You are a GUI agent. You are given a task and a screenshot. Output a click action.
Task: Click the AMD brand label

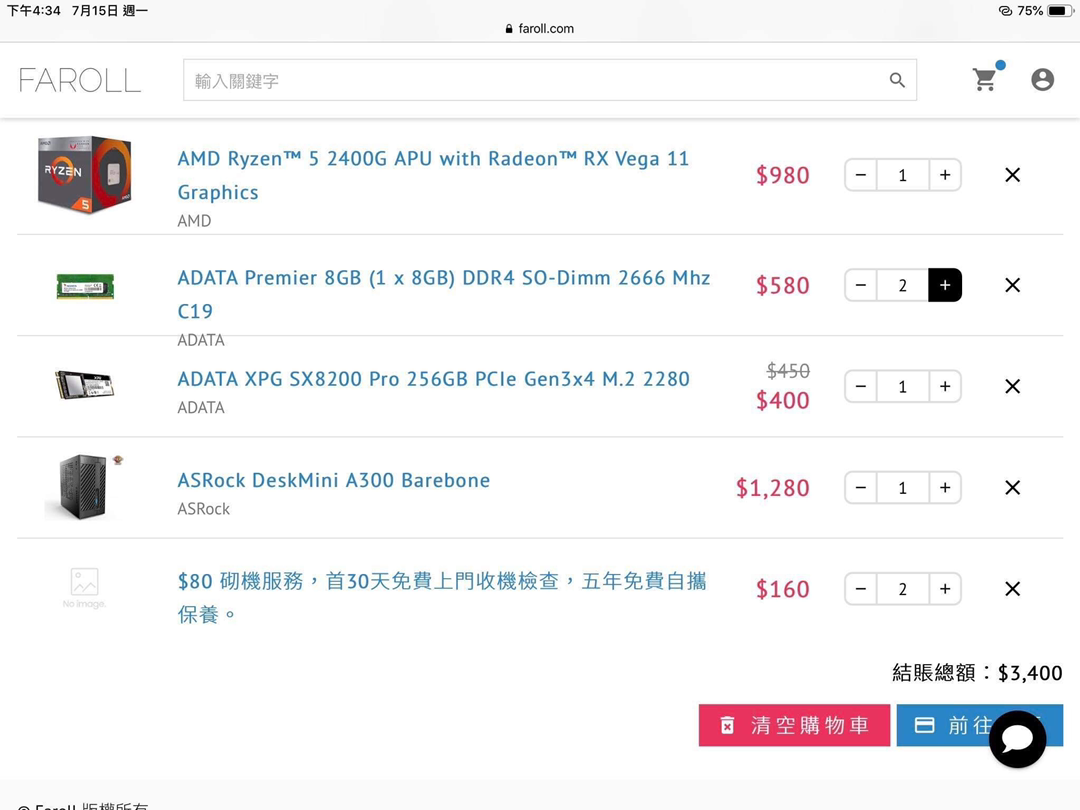coord(194,221)
